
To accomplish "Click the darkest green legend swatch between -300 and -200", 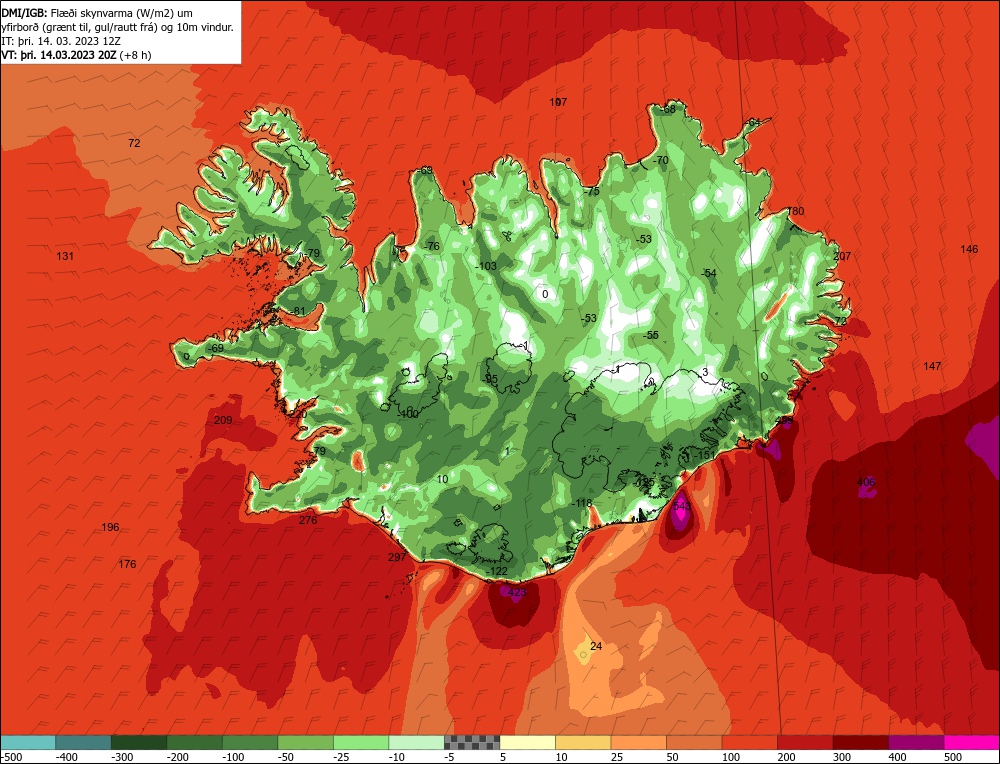I will 138,742.
